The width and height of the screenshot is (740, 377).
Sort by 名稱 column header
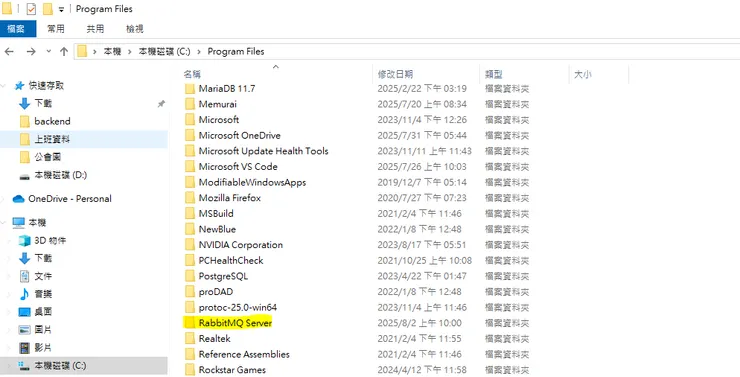click(x=193, y=74)
